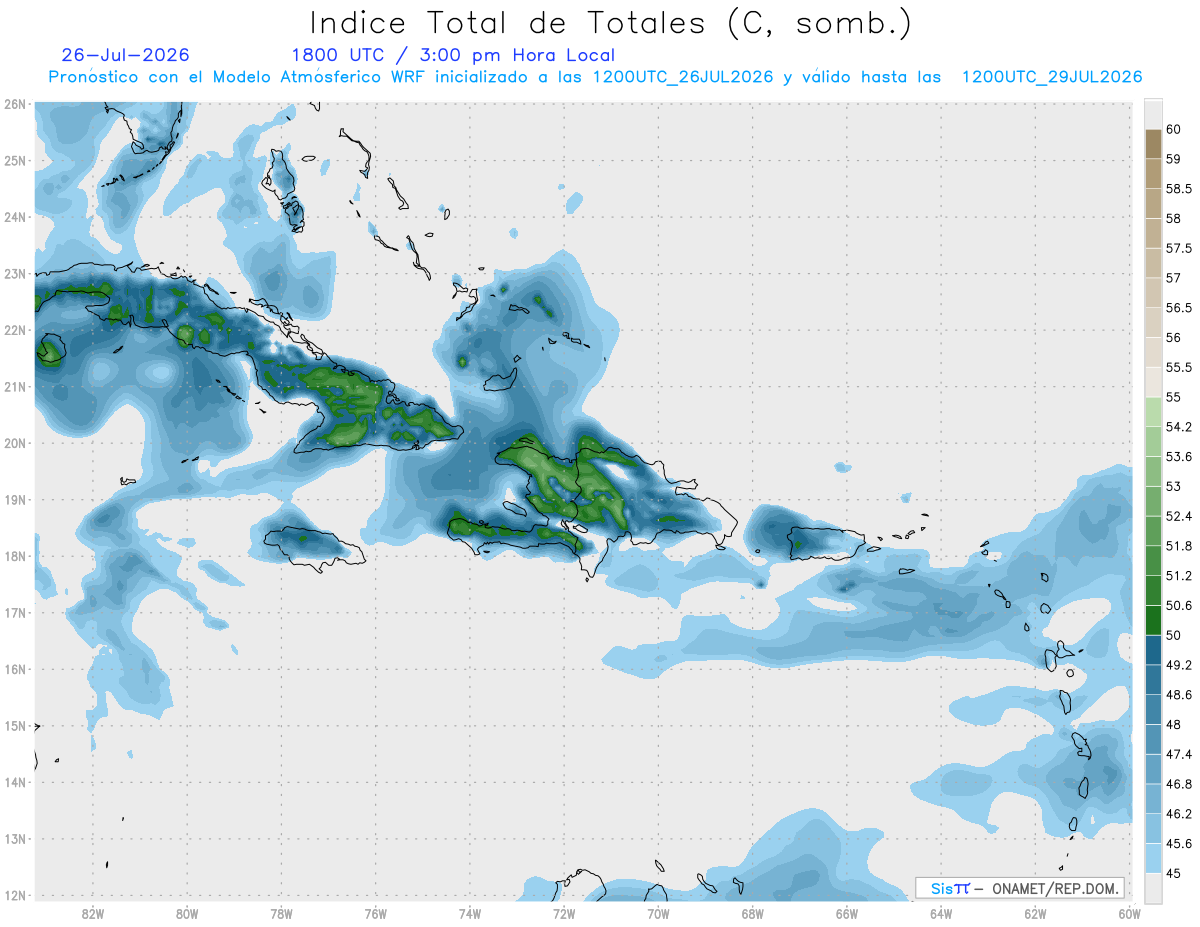Viewport: 1200px width, 927px height.
Task: Click the colorbar label '46.2'
Action: click(x=1178, y=814)
